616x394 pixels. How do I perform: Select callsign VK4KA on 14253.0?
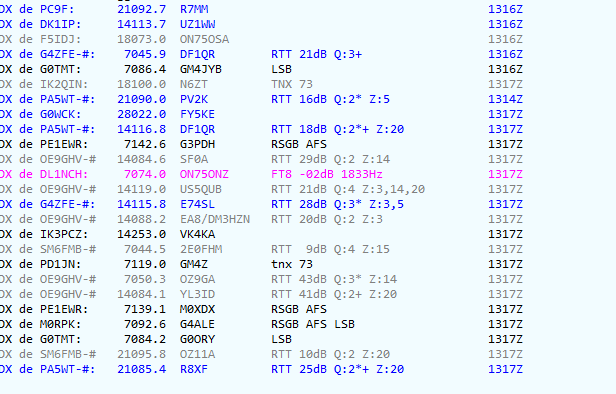(x=197, y=234)
